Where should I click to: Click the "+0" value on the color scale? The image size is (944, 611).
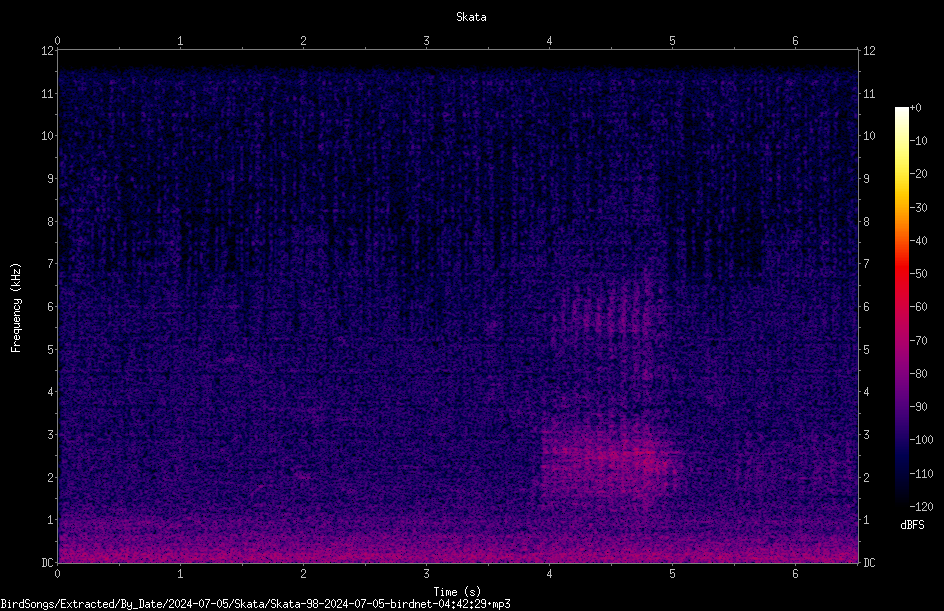click(915, 108)
